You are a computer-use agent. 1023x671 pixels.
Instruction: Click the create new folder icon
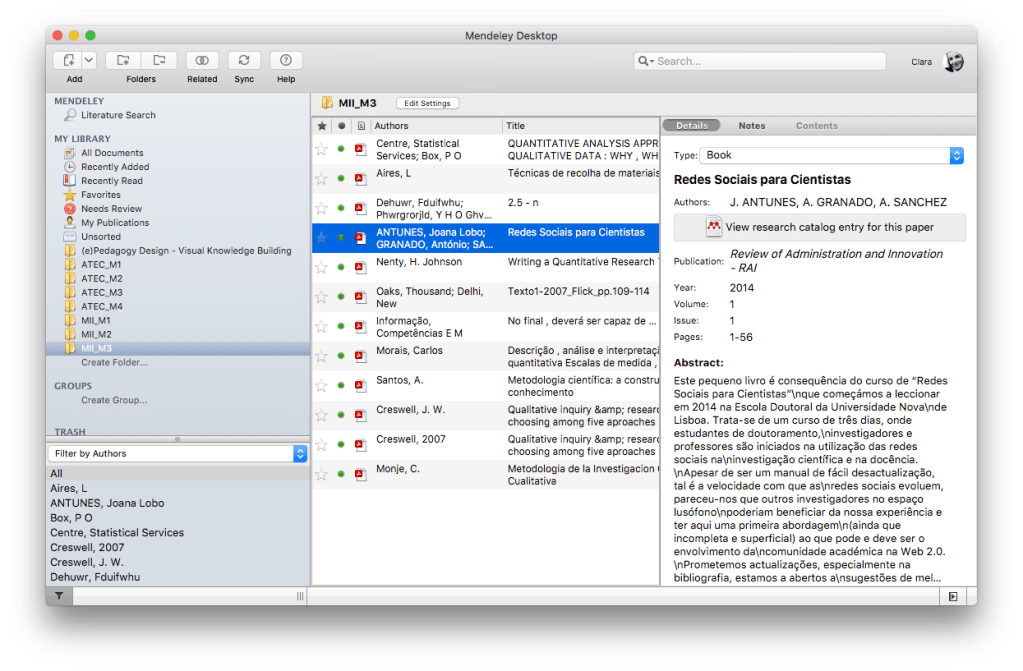124,61
